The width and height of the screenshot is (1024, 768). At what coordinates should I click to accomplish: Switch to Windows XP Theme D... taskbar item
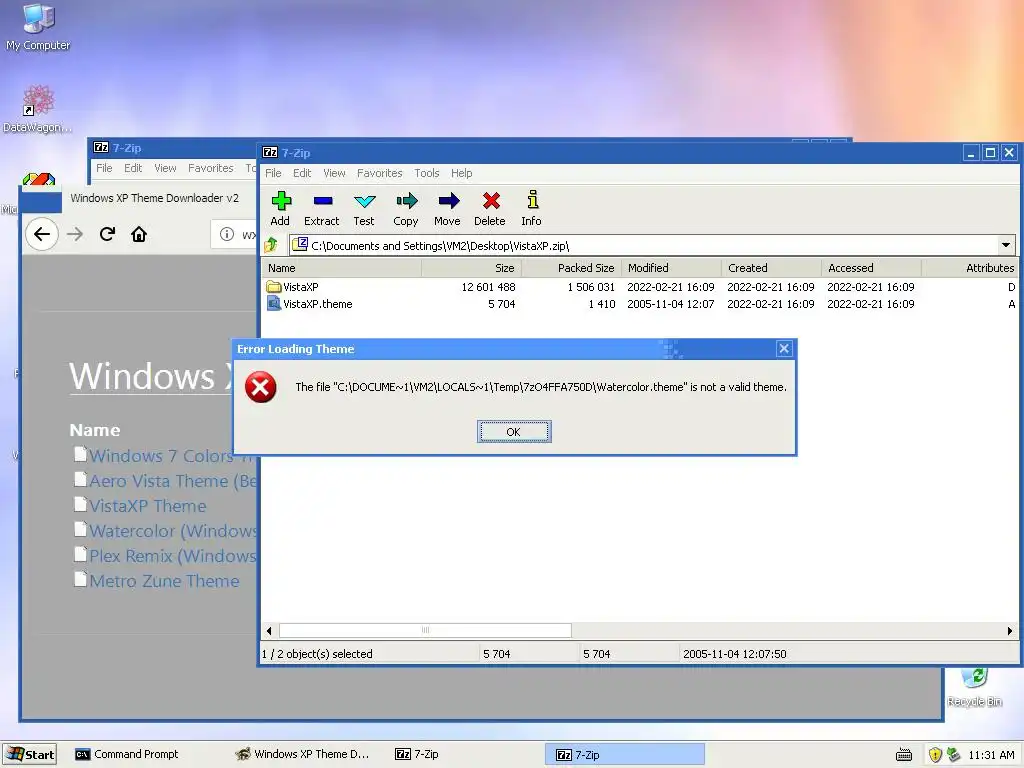click(x=303, y=754)
